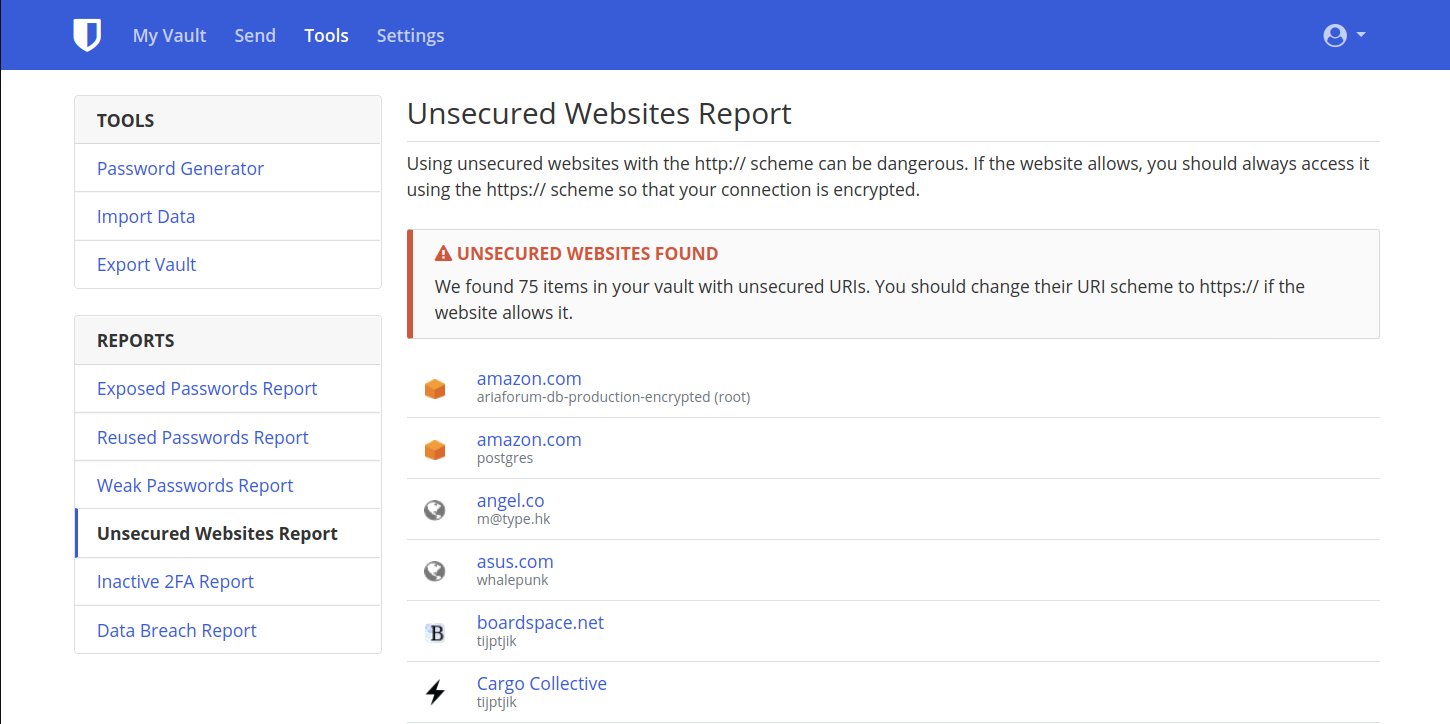Open Export Vault tool
1450x724 pixels.
[228, 264]
